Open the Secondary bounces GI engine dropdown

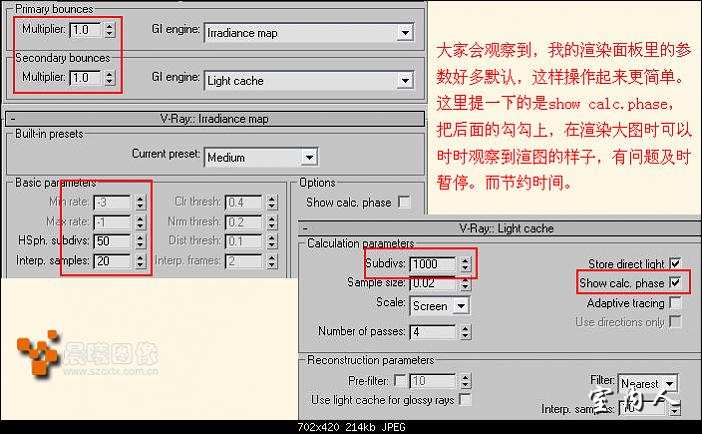pos(309,81)
